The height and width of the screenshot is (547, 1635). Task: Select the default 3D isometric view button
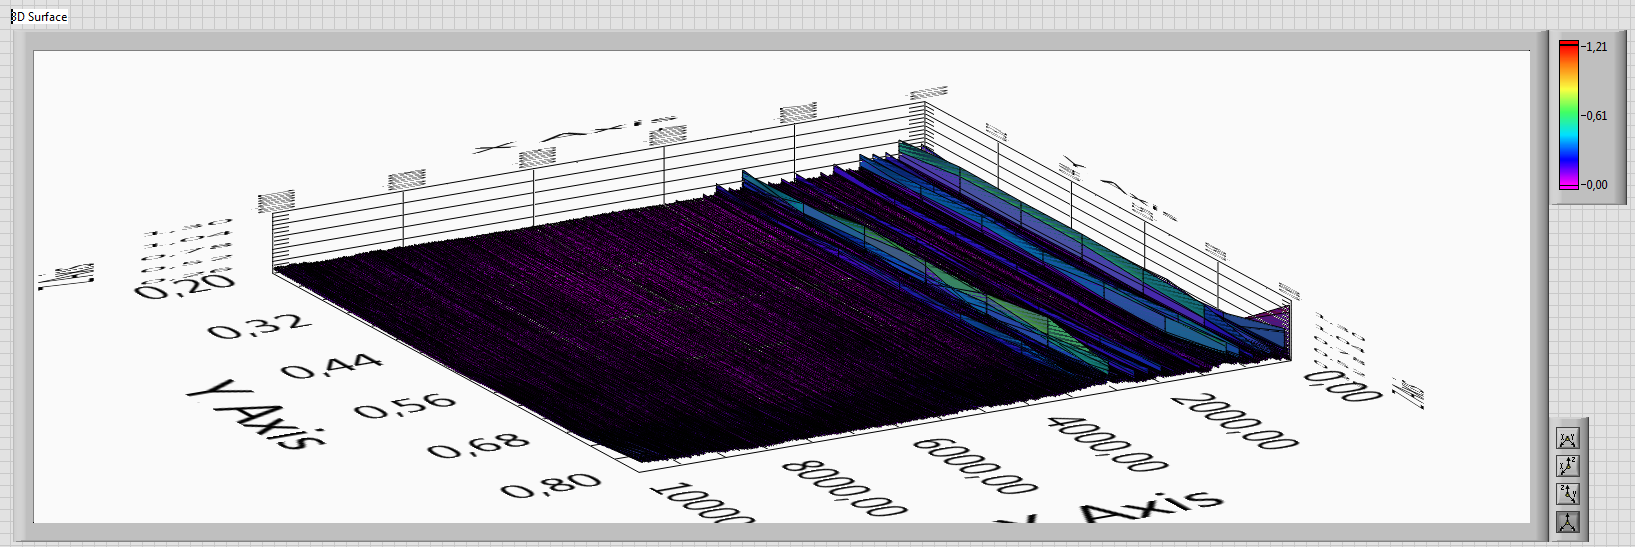point(1568,522)
